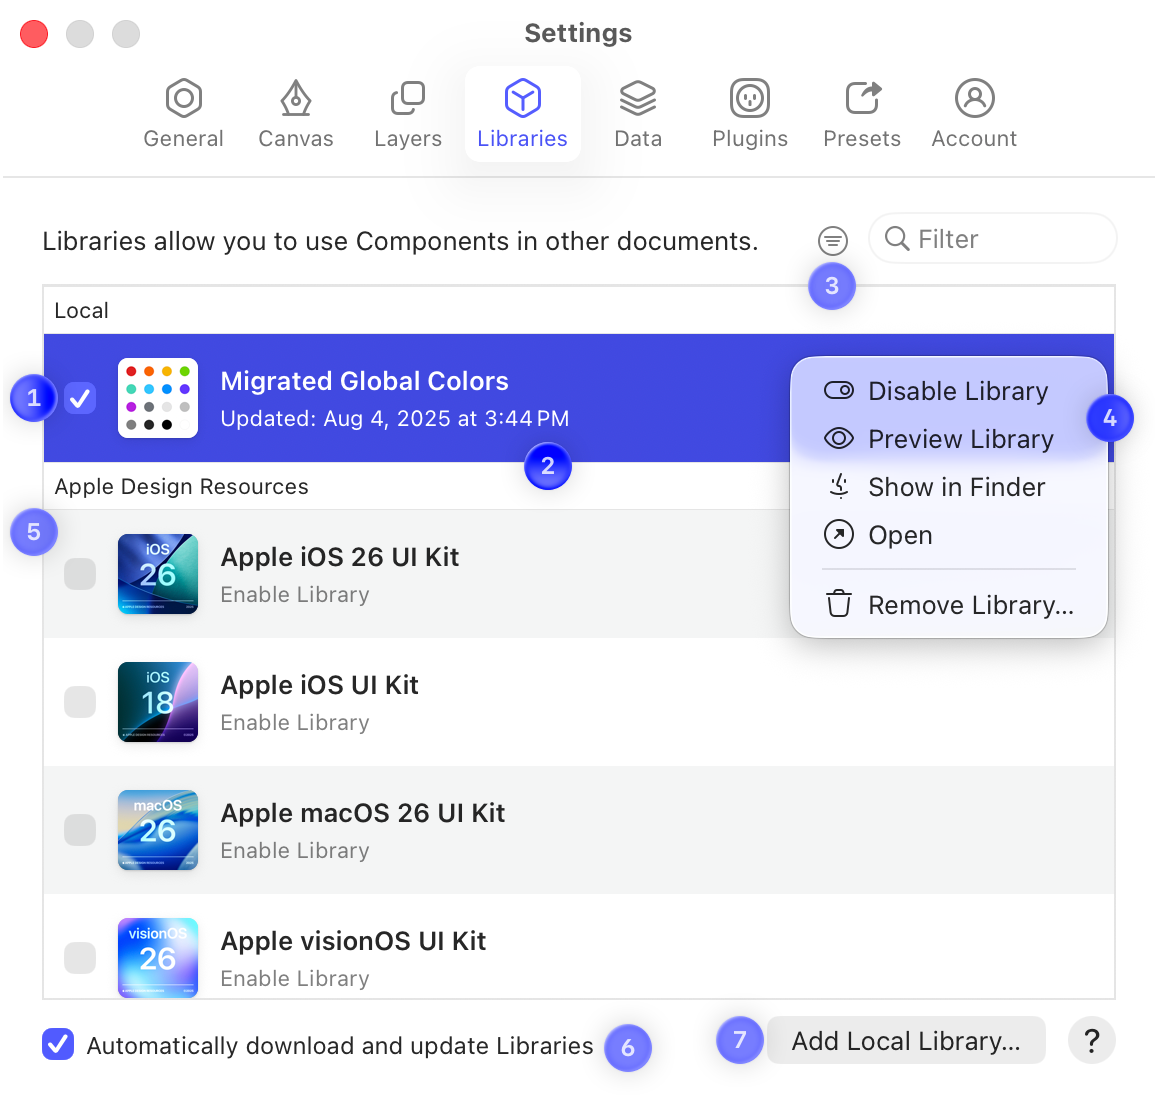Image resolution: width=1158 pixels, height=1102 pixels.
Task: Enable the Apple iOS UI Kit checkbox
Action: [x=80, y=702]
